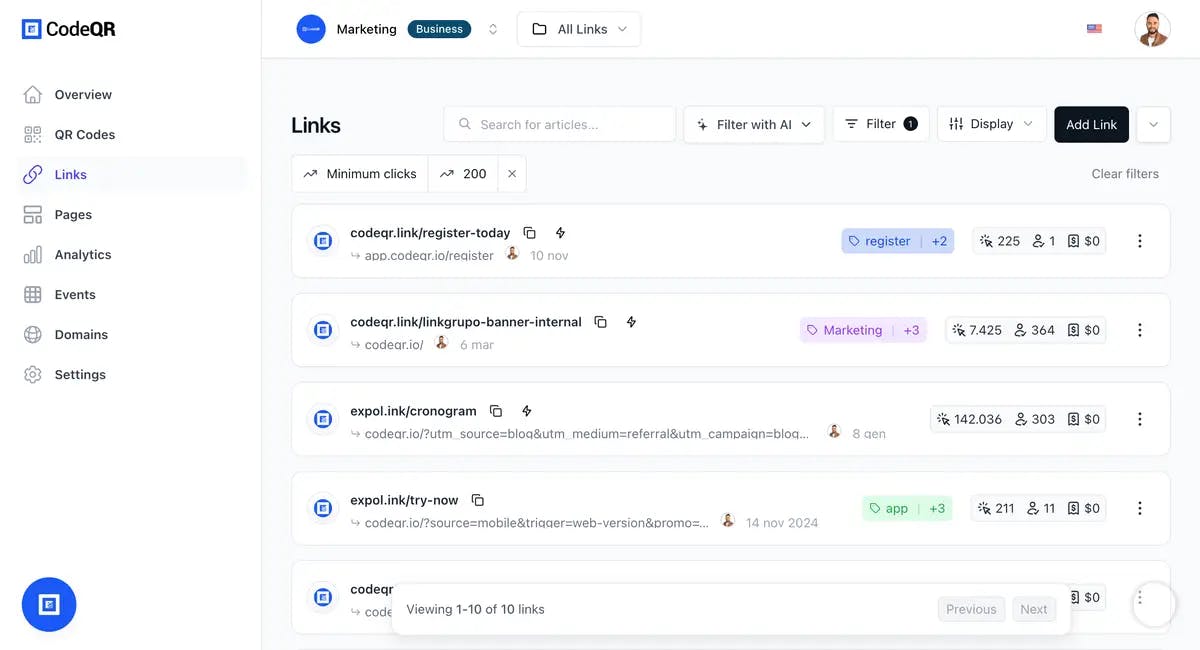Copy linkgrupo-banner-internal link
Viewport: 1200px width, 650px height.
pyautogui.click(x=601, y=322)
